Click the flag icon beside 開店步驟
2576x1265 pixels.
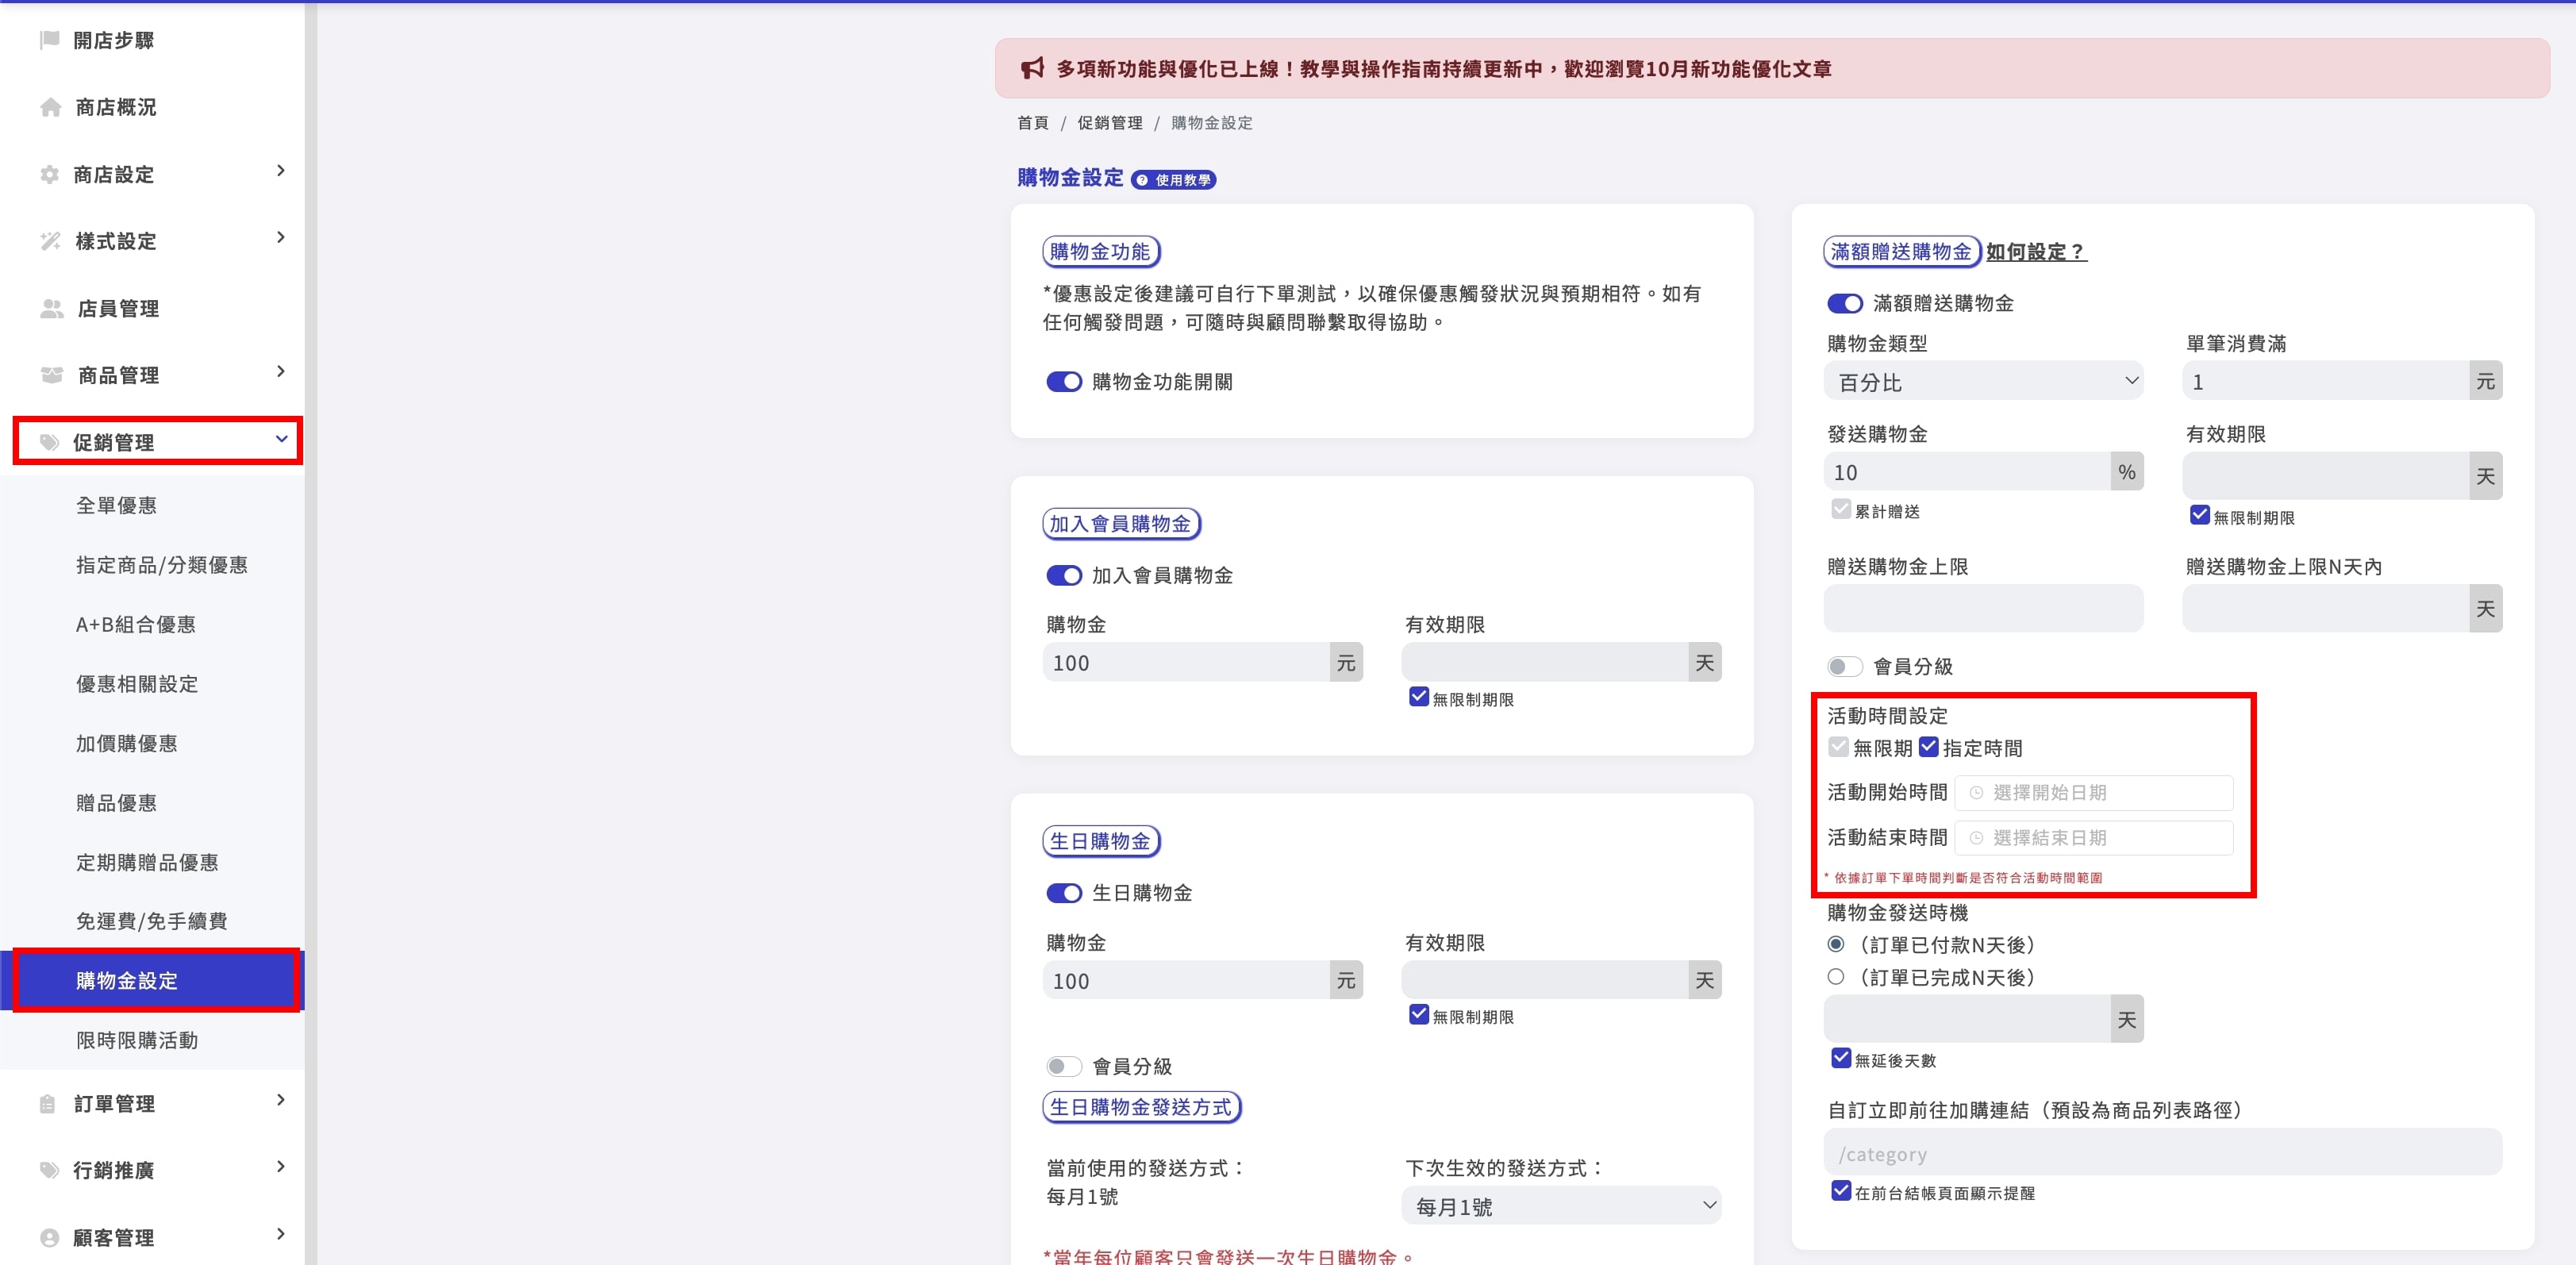tap(50, 40)
